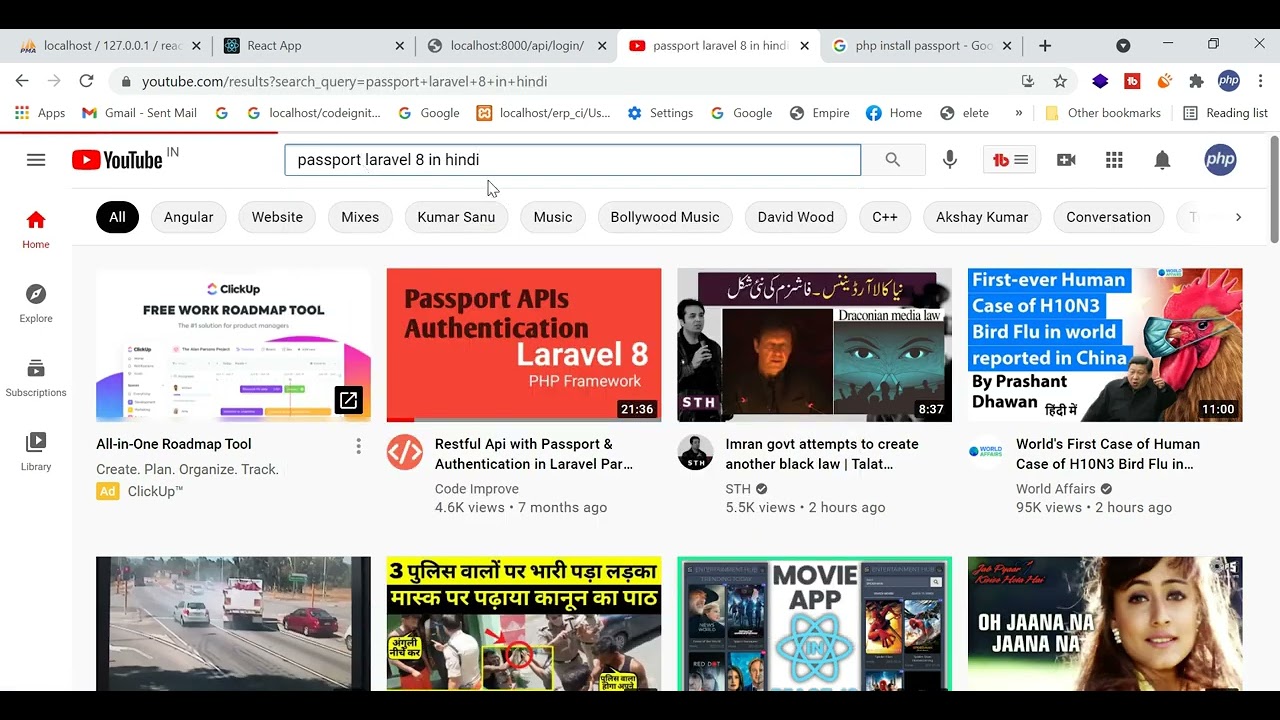Select the Akshay Kumar filter chip
The height and width of the screenshot is (720, 1280).
click(982, 217)
